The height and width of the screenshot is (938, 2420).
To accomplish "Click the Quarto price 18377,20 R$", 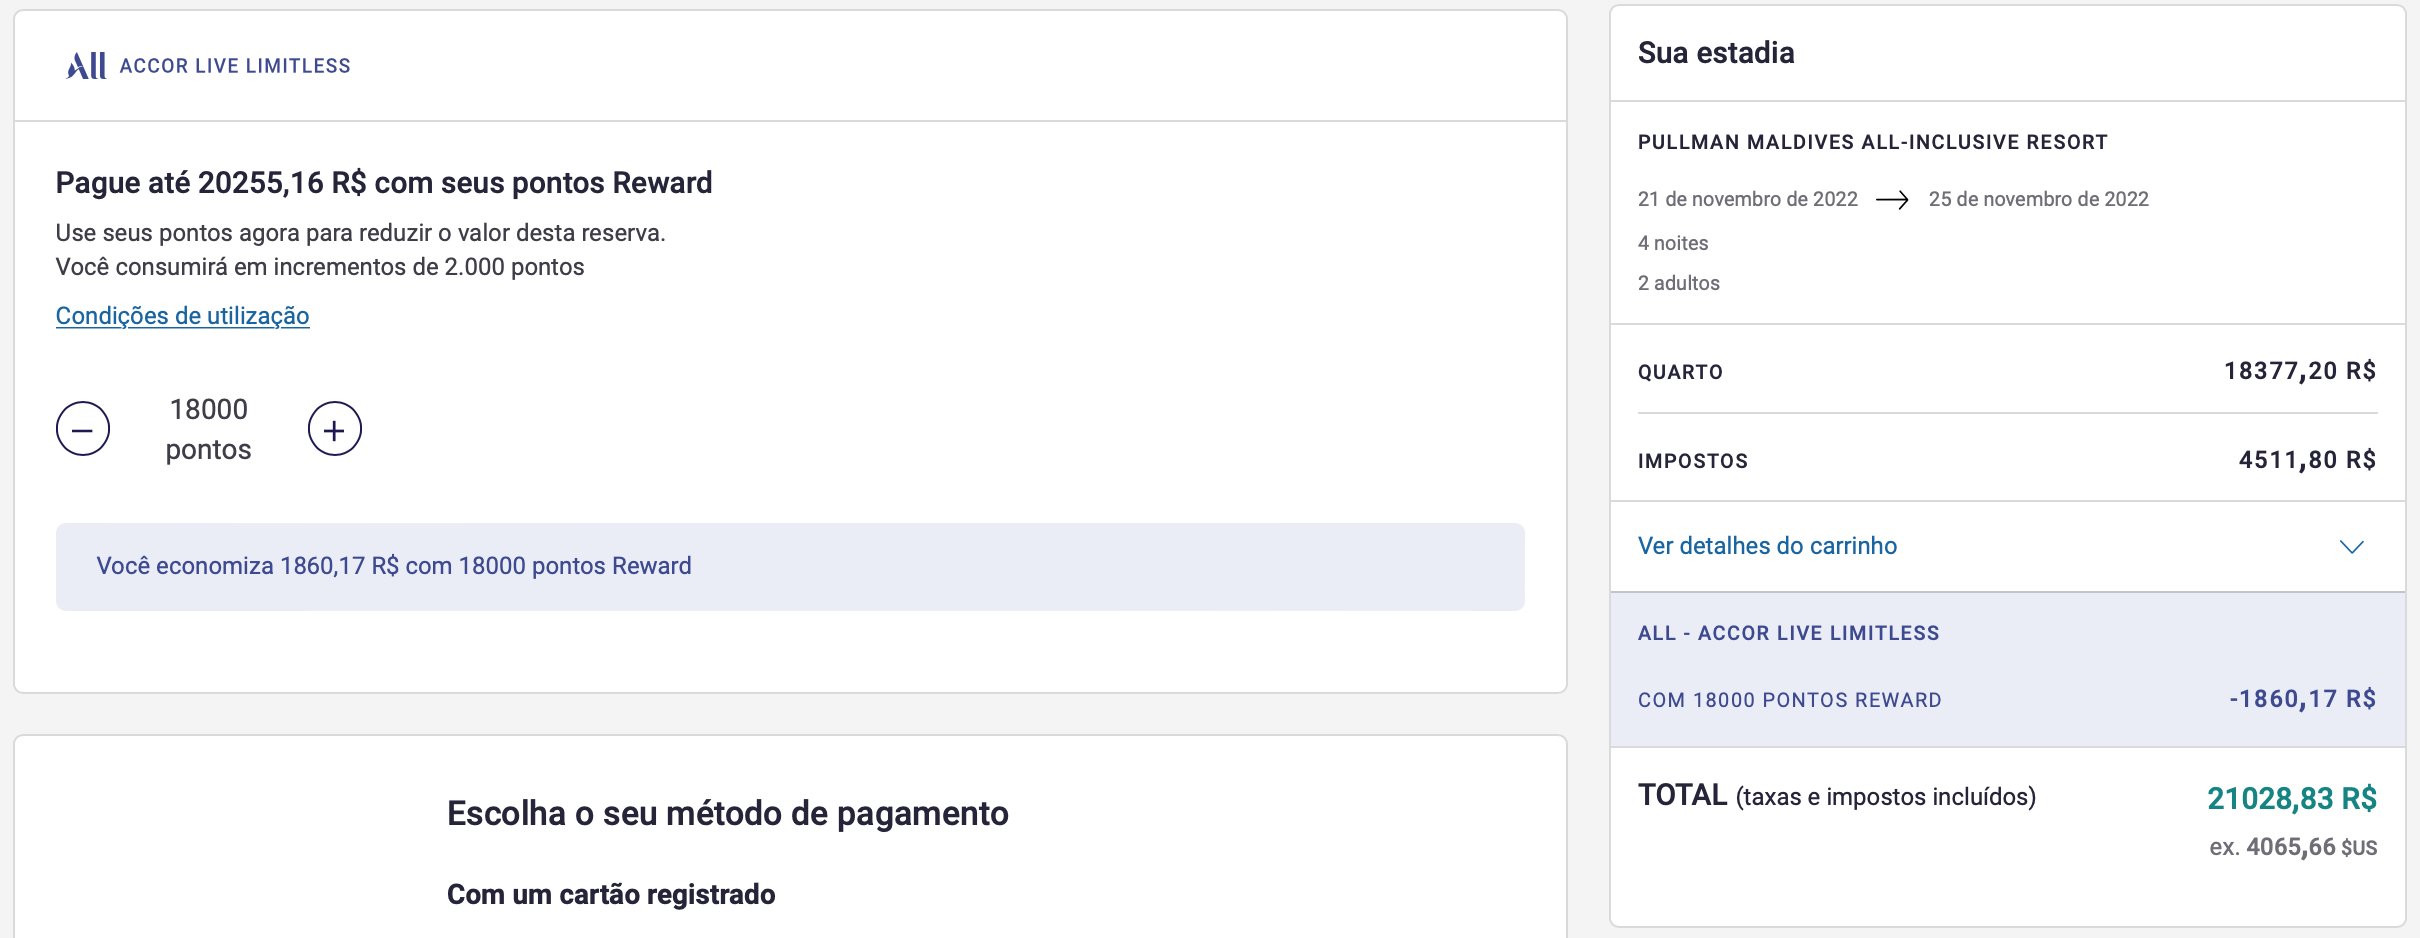I will pyautogui.click(x=2299, y=371).
